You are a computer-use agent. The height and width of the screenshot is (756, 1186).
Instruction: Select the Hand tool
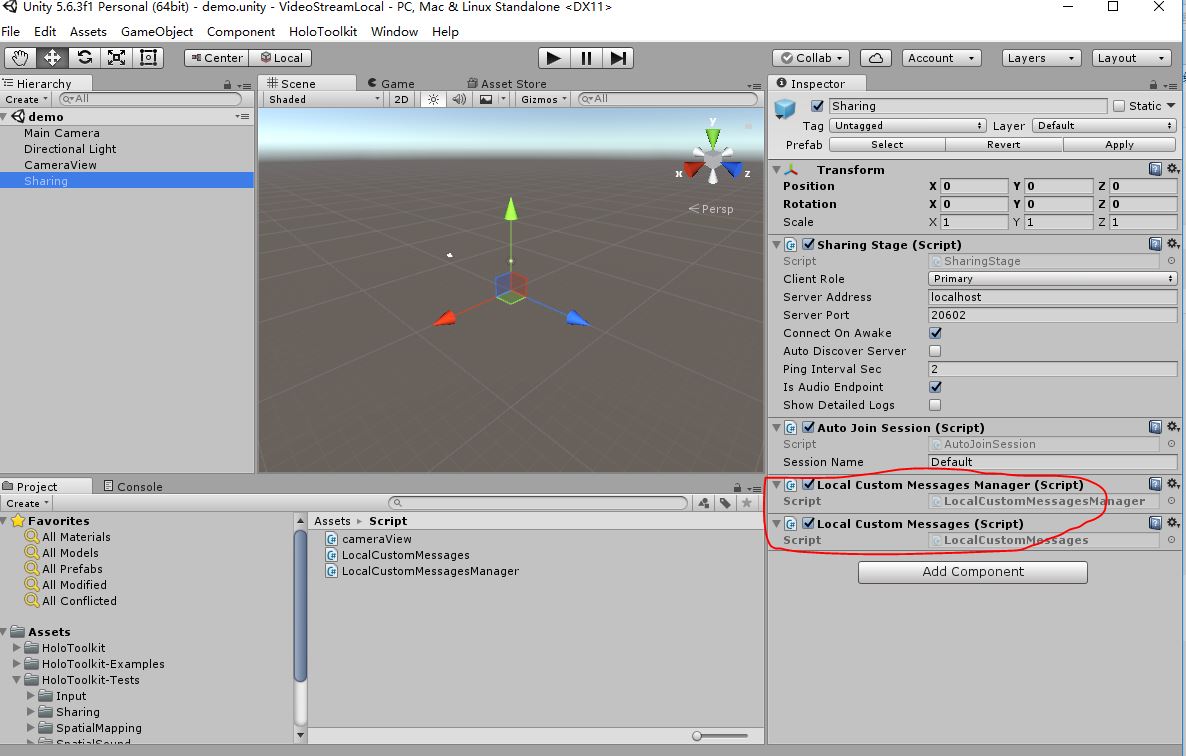coord(20,57)
